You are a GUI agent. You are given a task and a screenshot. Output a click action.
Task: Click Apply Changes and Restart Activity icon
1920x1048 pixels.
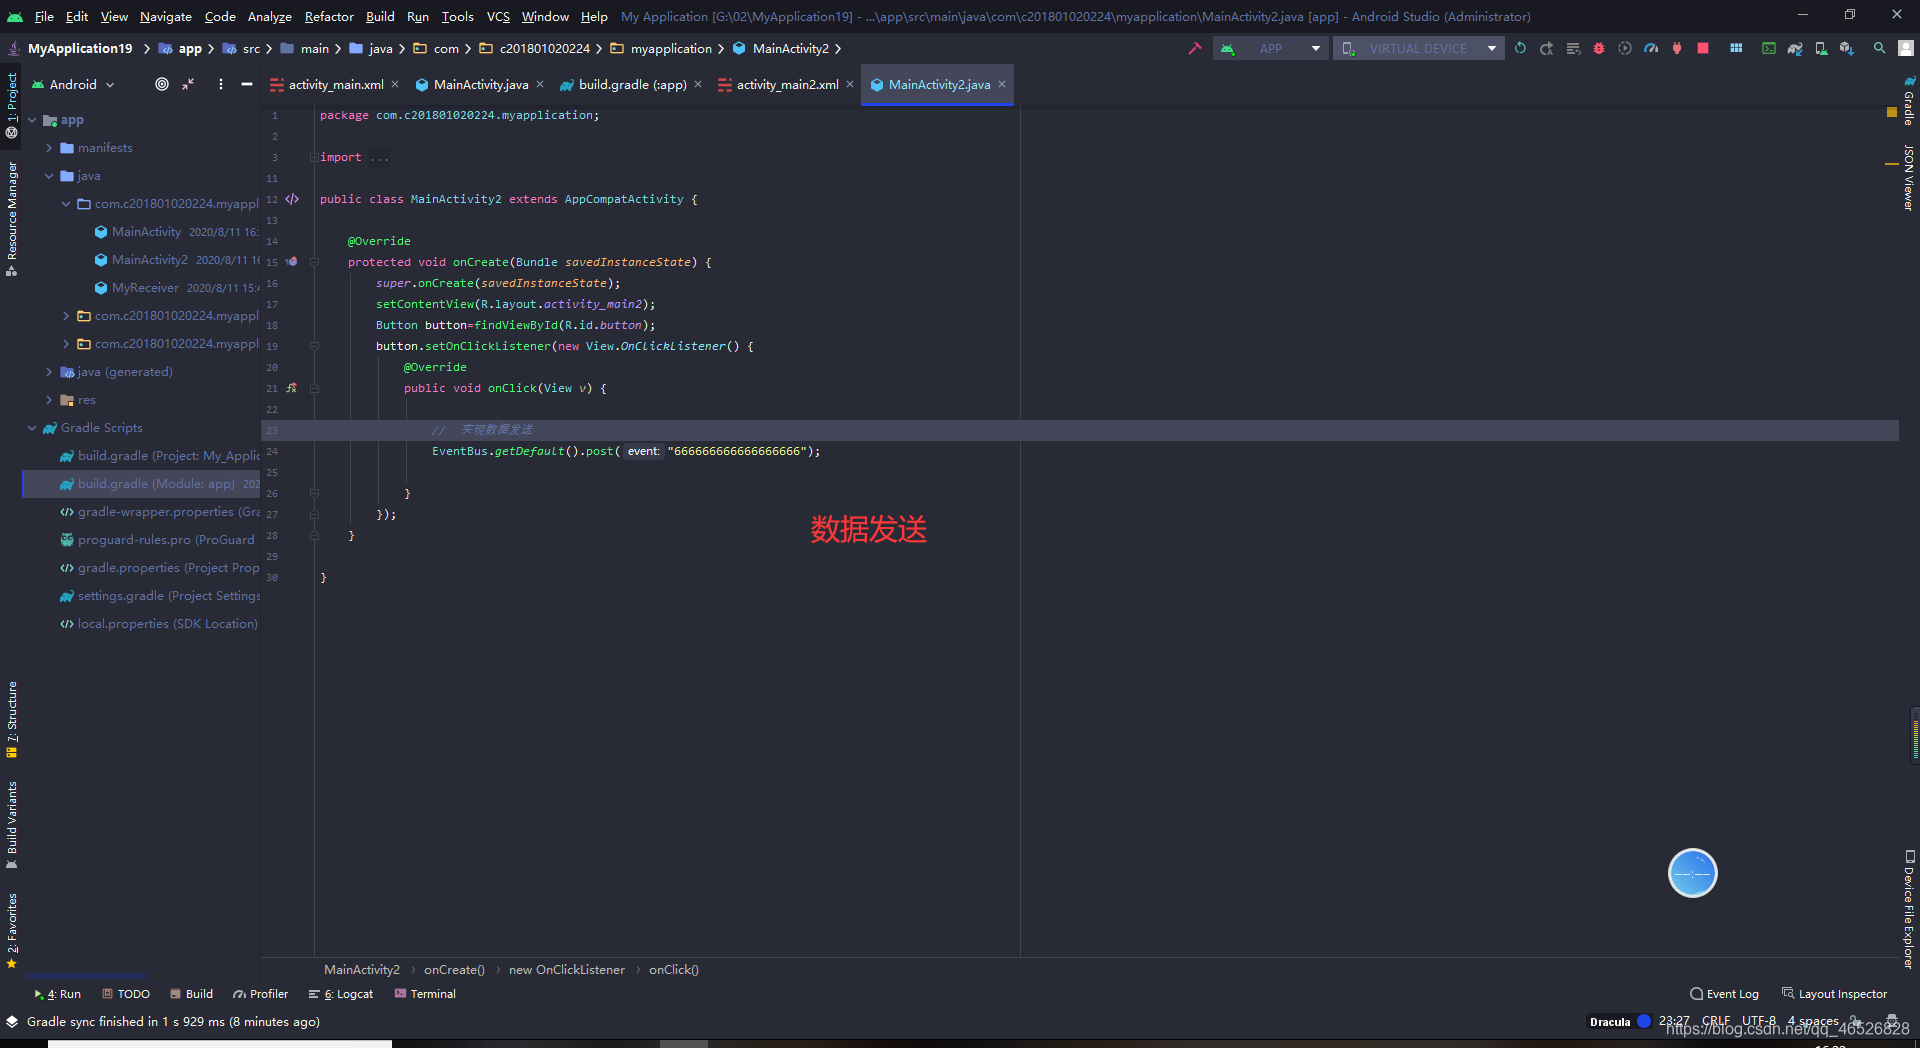pyautogui.click(x=1546, y=48)
